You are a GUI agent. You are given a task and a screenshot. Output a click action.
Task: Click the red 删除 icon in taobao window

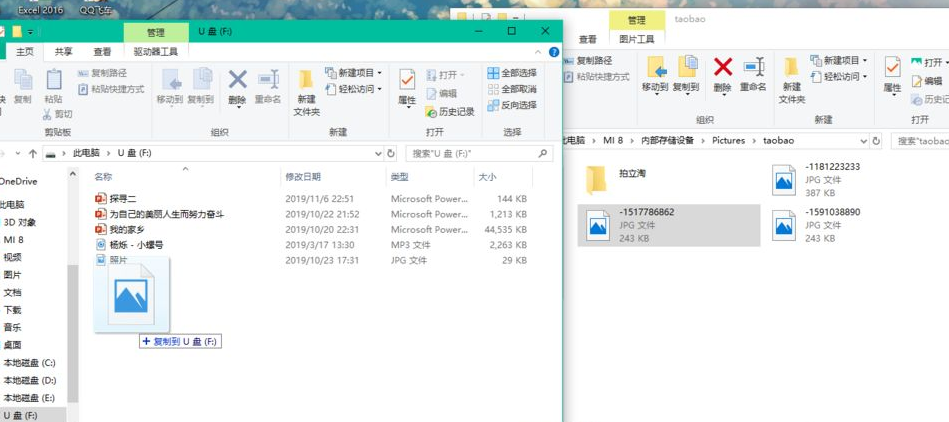pos(722,68)
